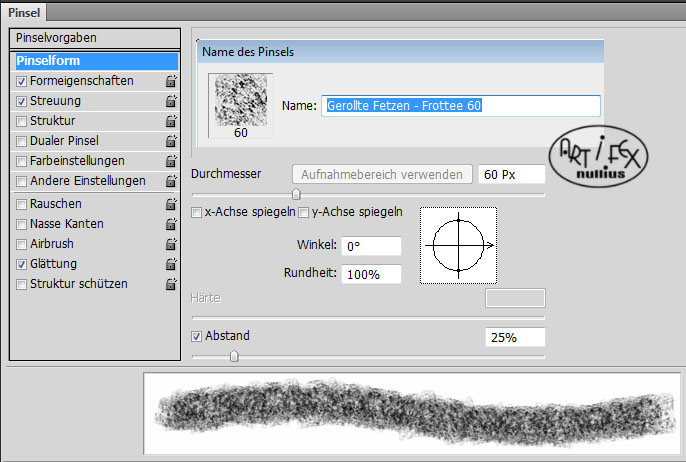Click the brush name input field
Image resolution: width=686 pixels, height=462 pixels.
click(x=461, y=106)
